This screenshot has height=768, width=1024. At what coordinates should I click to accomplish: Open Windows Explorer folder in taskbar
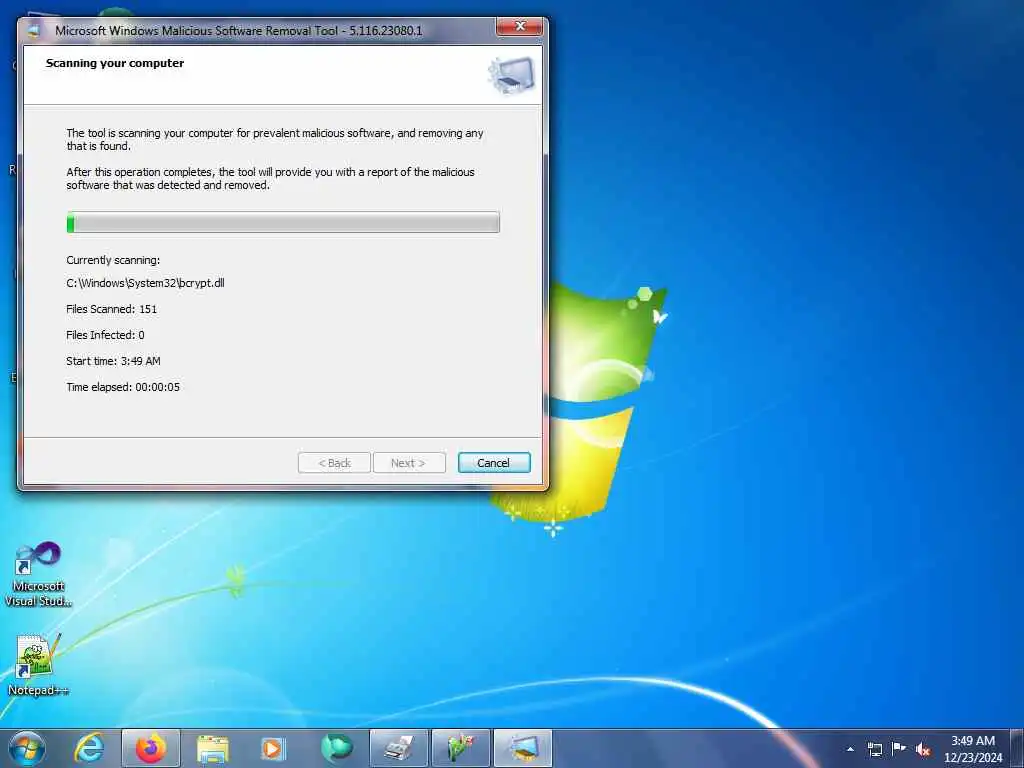(212, 748)
